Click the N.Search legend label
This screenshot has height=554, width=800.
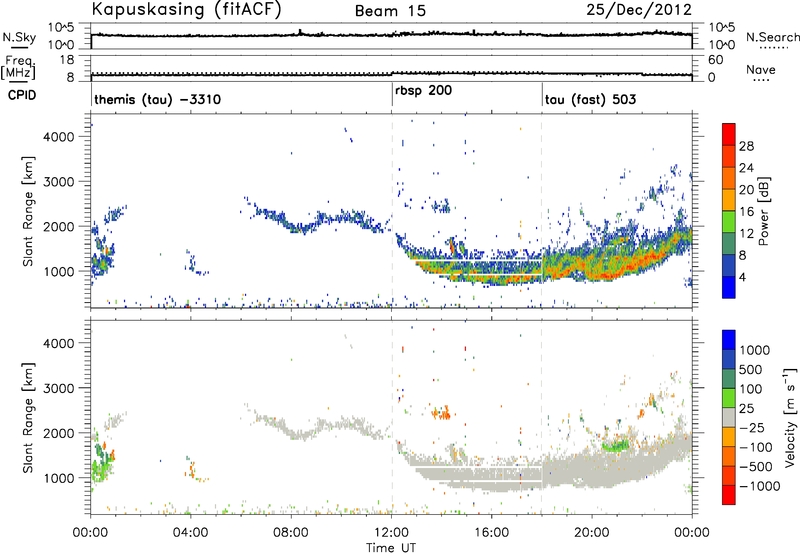point(772,37)
